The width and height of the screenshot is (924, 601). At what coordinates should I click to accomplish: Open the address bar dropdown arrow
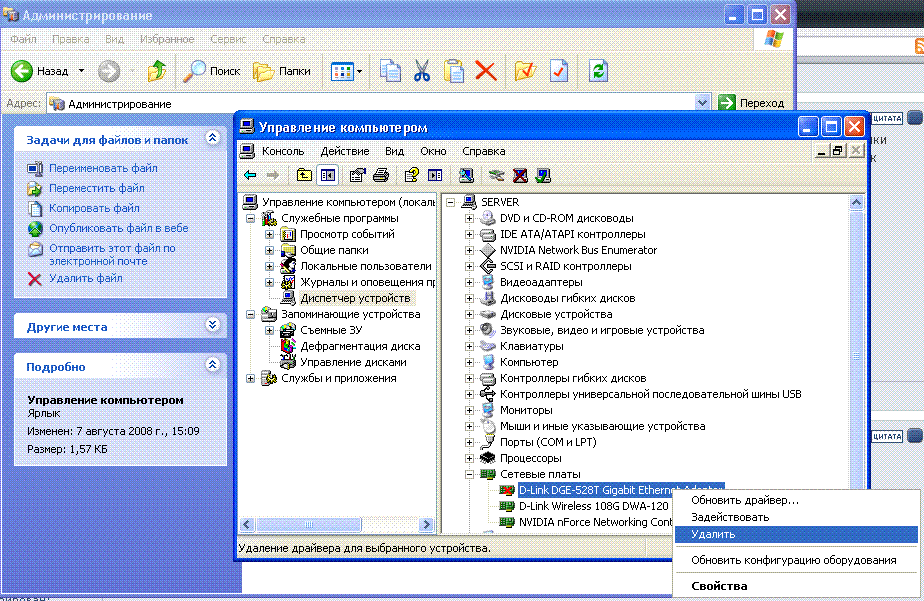point(701,103)
